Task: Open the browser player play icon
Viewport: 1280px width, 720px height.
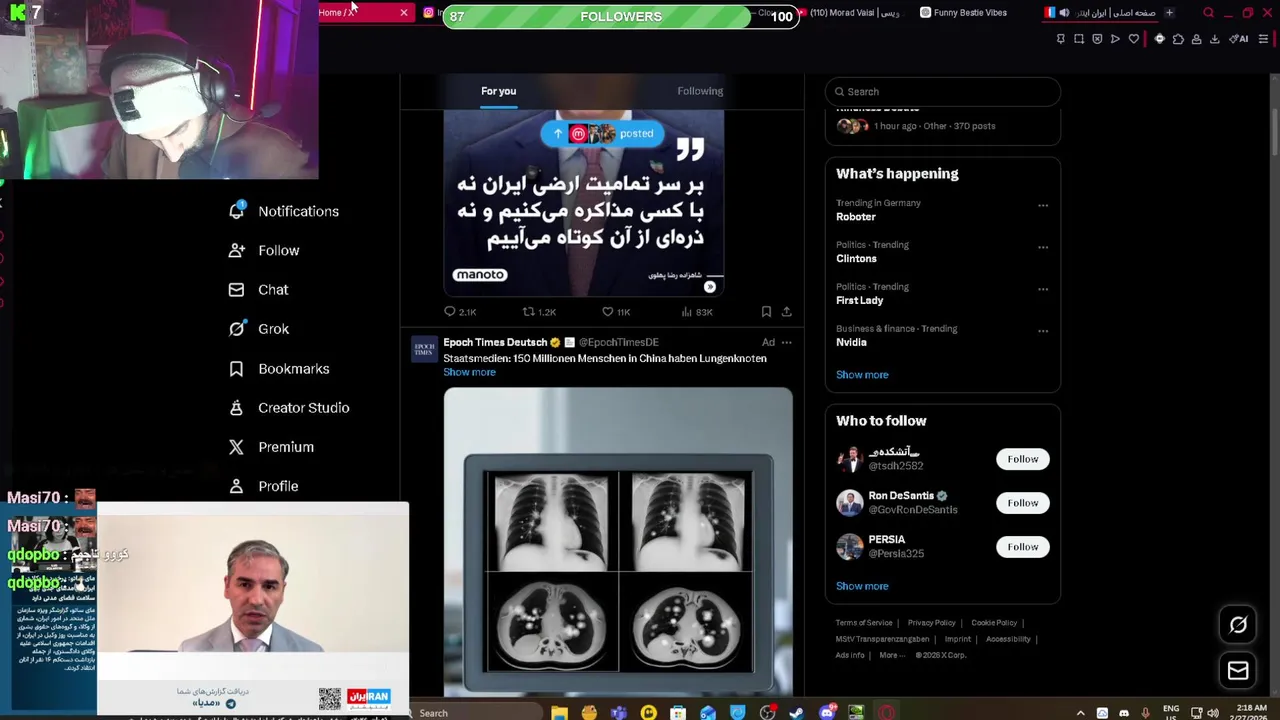Action: pyautogui.click(x=1115, y=39)
